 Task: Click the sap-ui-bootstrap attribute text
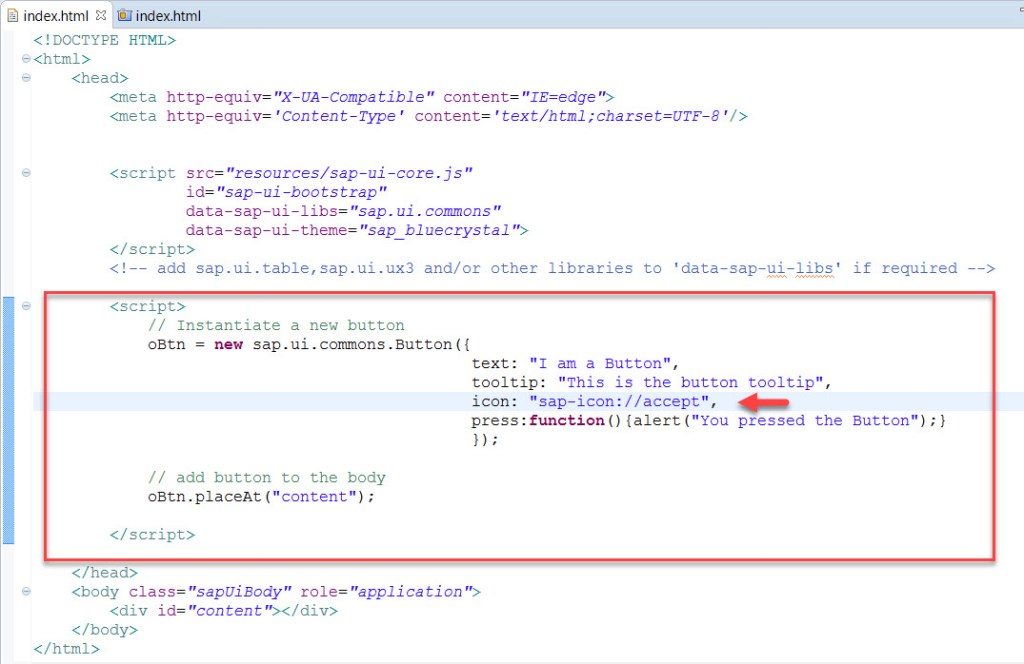click(x=300, y=191)
